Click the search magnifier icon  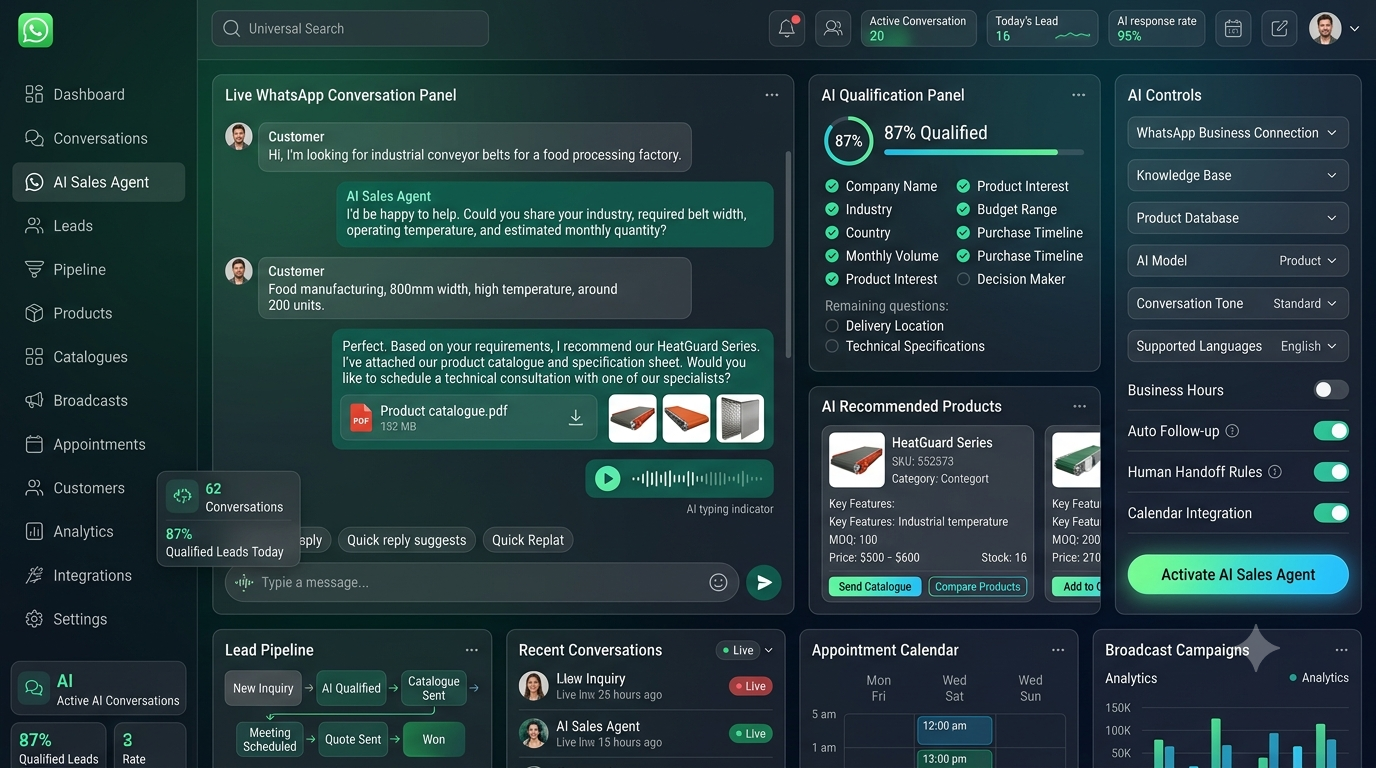232,28
